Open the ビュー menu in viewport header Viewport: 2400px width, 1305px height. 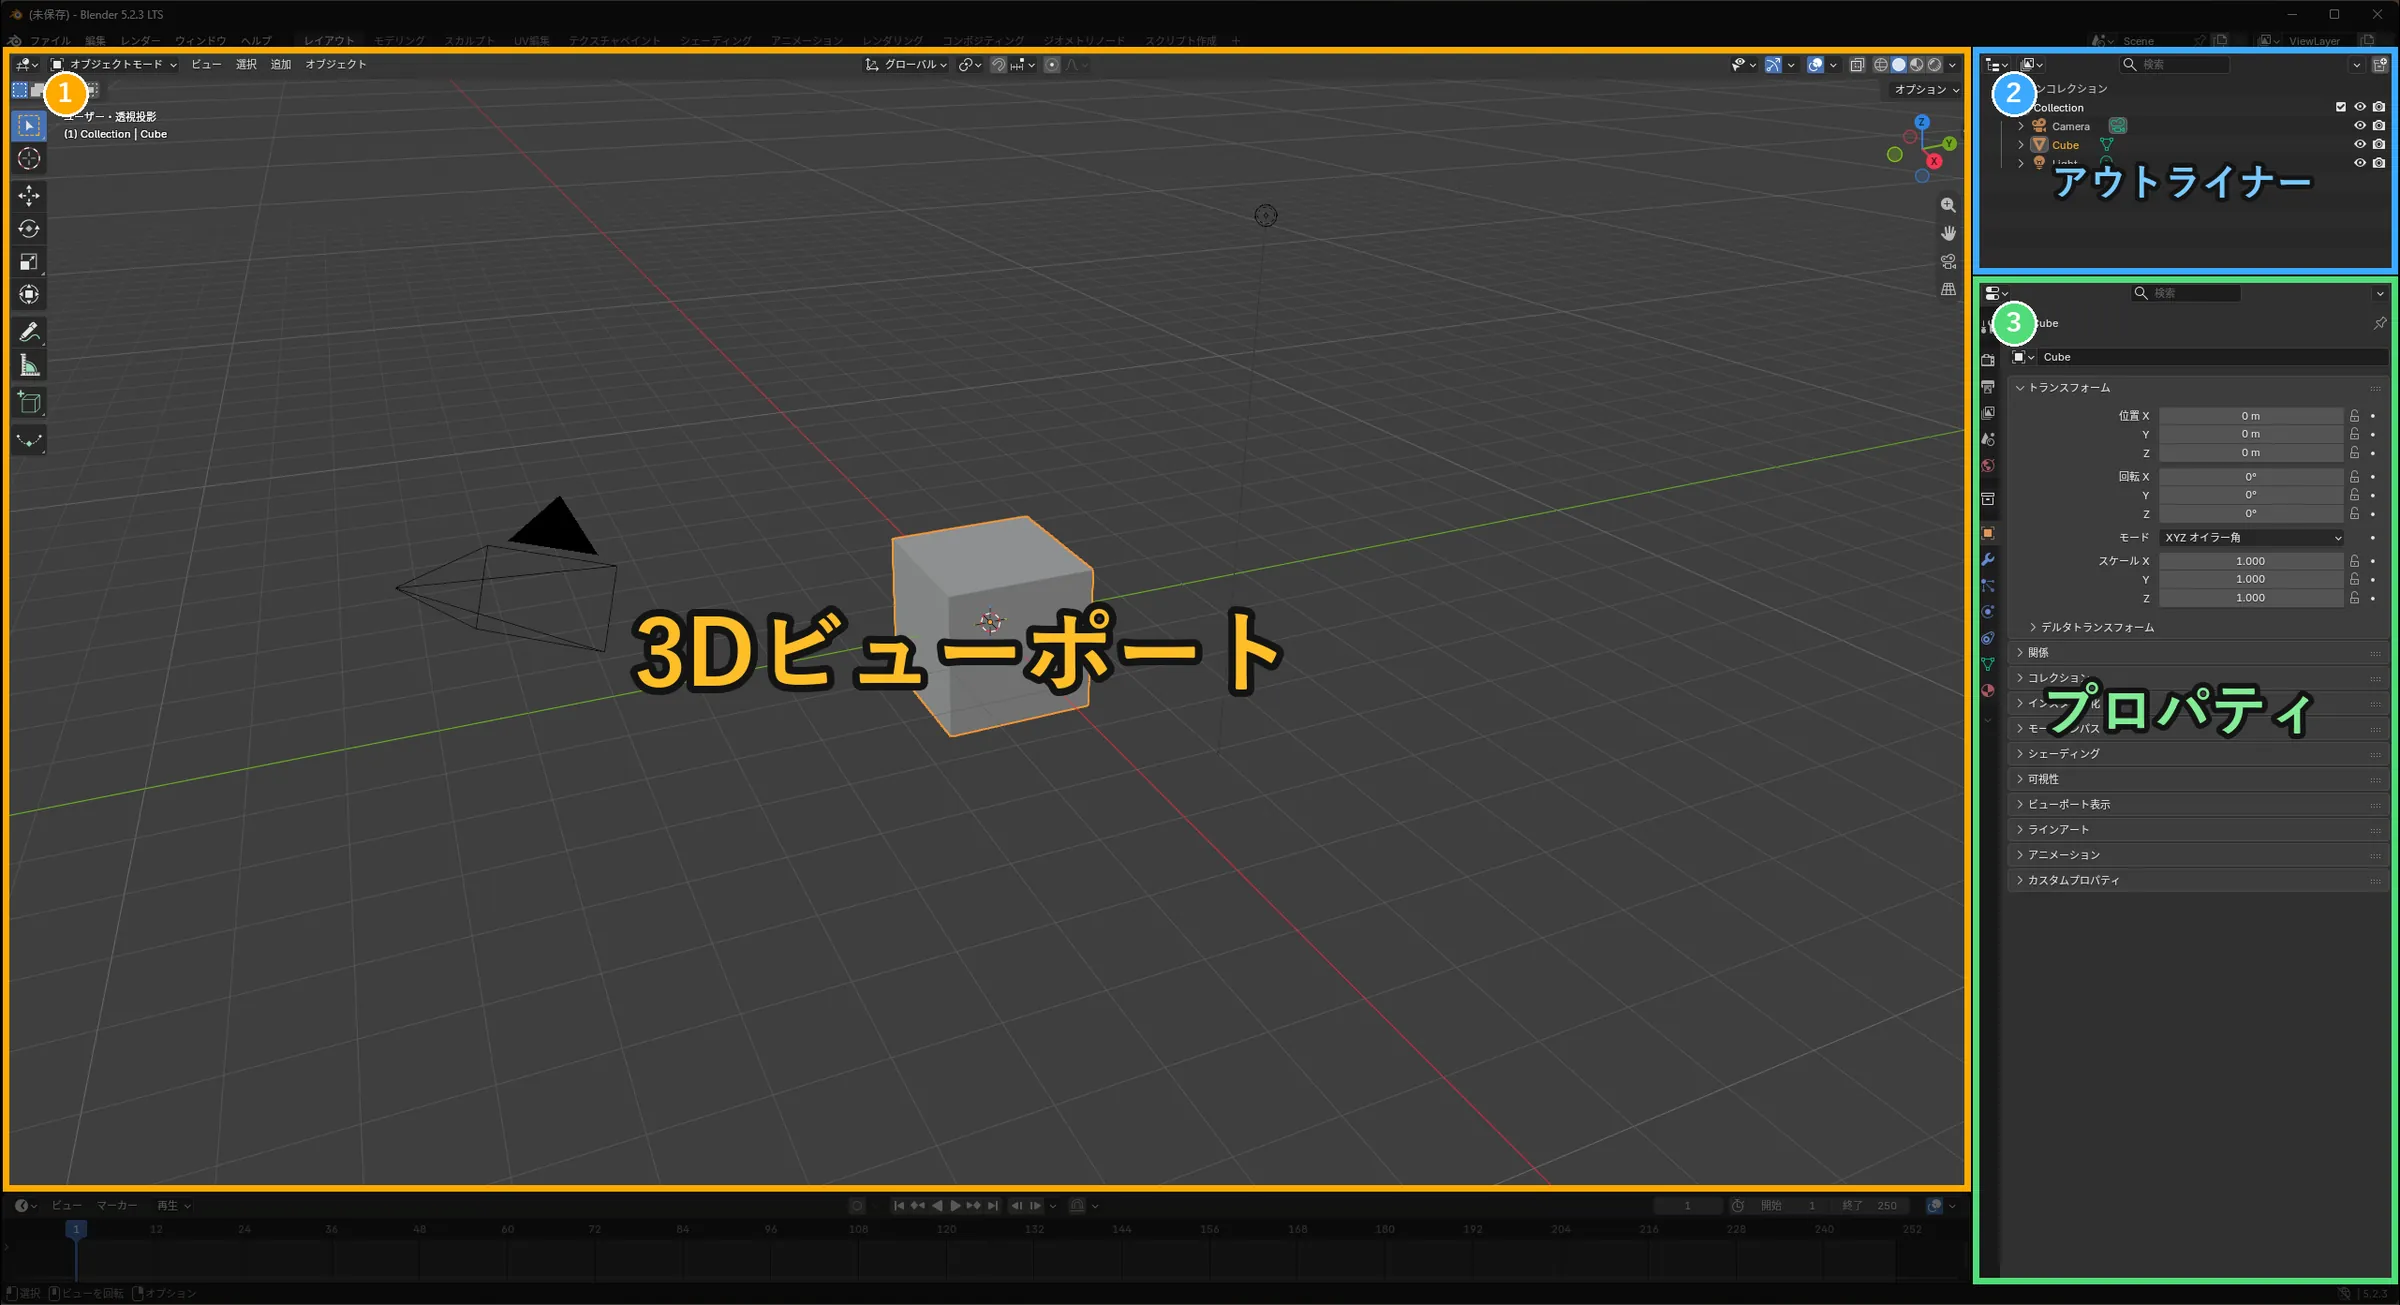(206, 64)
